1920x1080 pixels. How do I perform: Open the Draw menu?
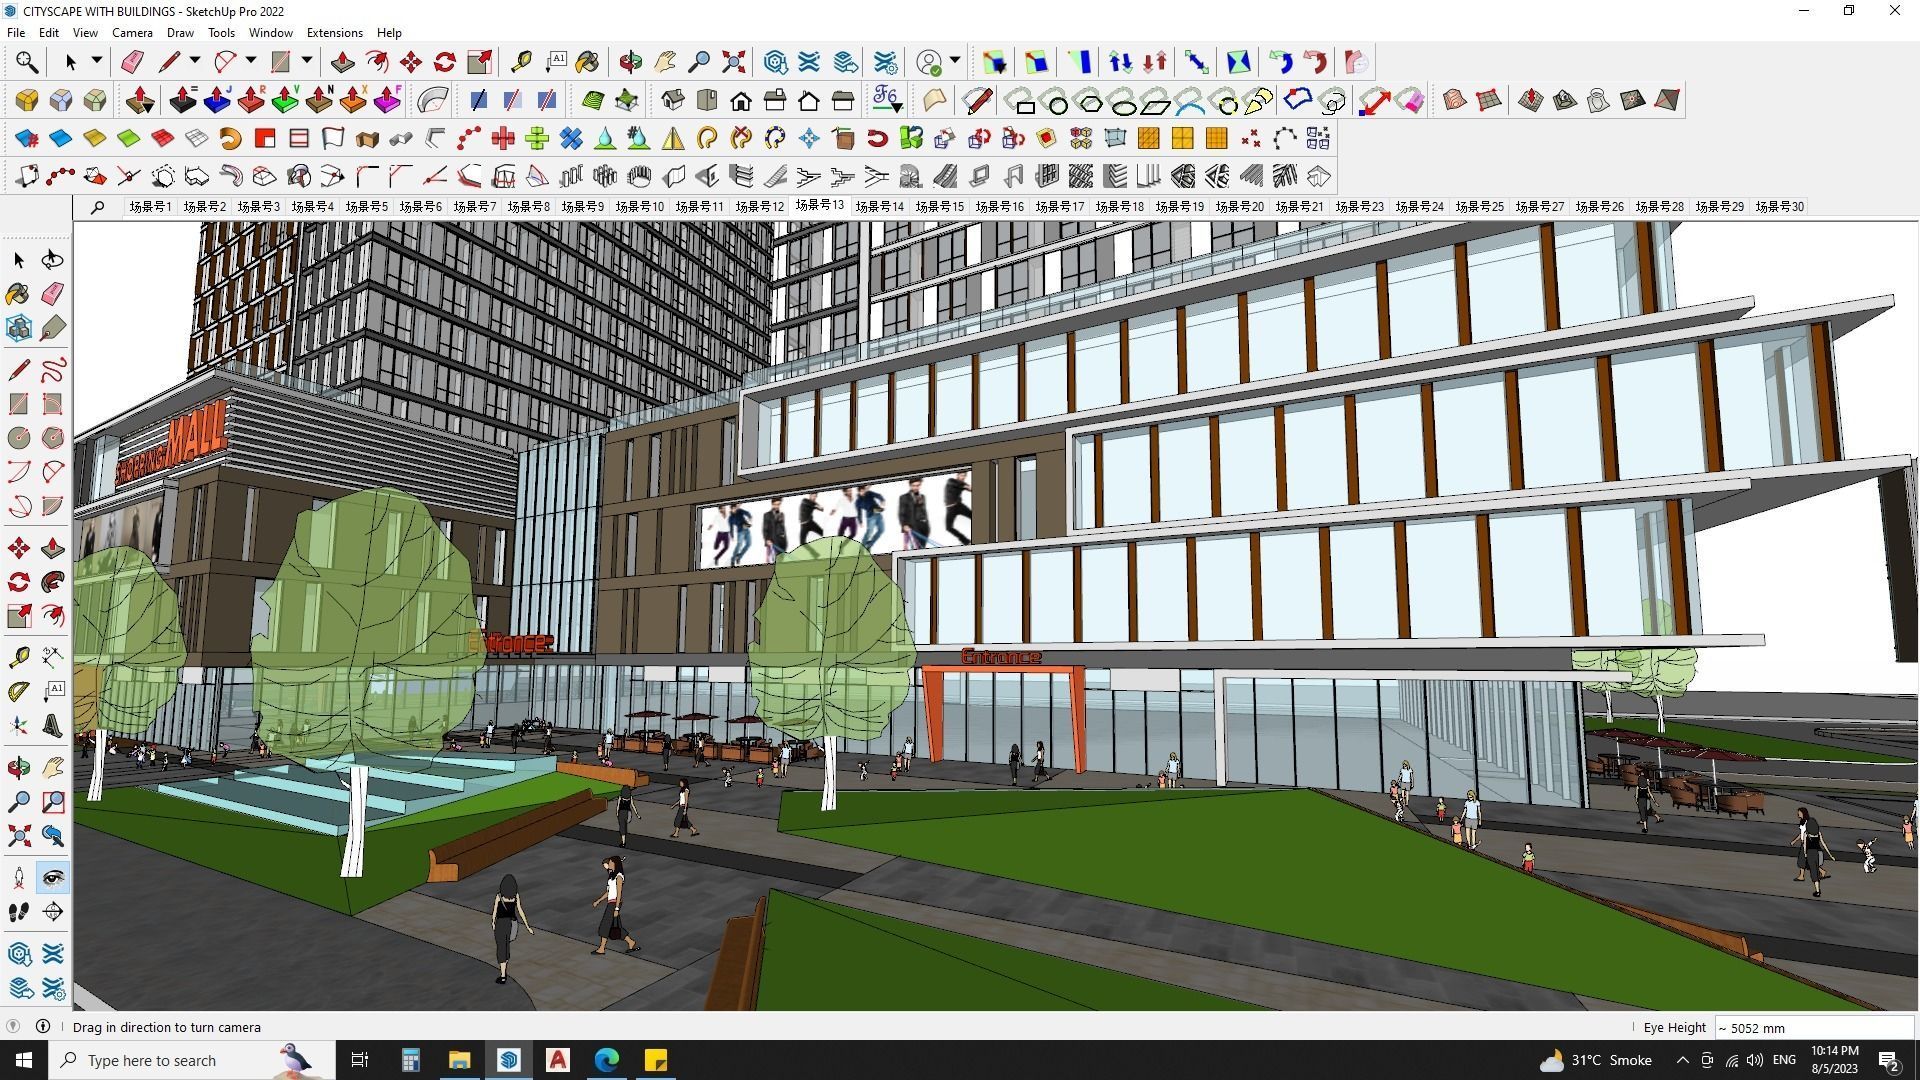[180, 32]
